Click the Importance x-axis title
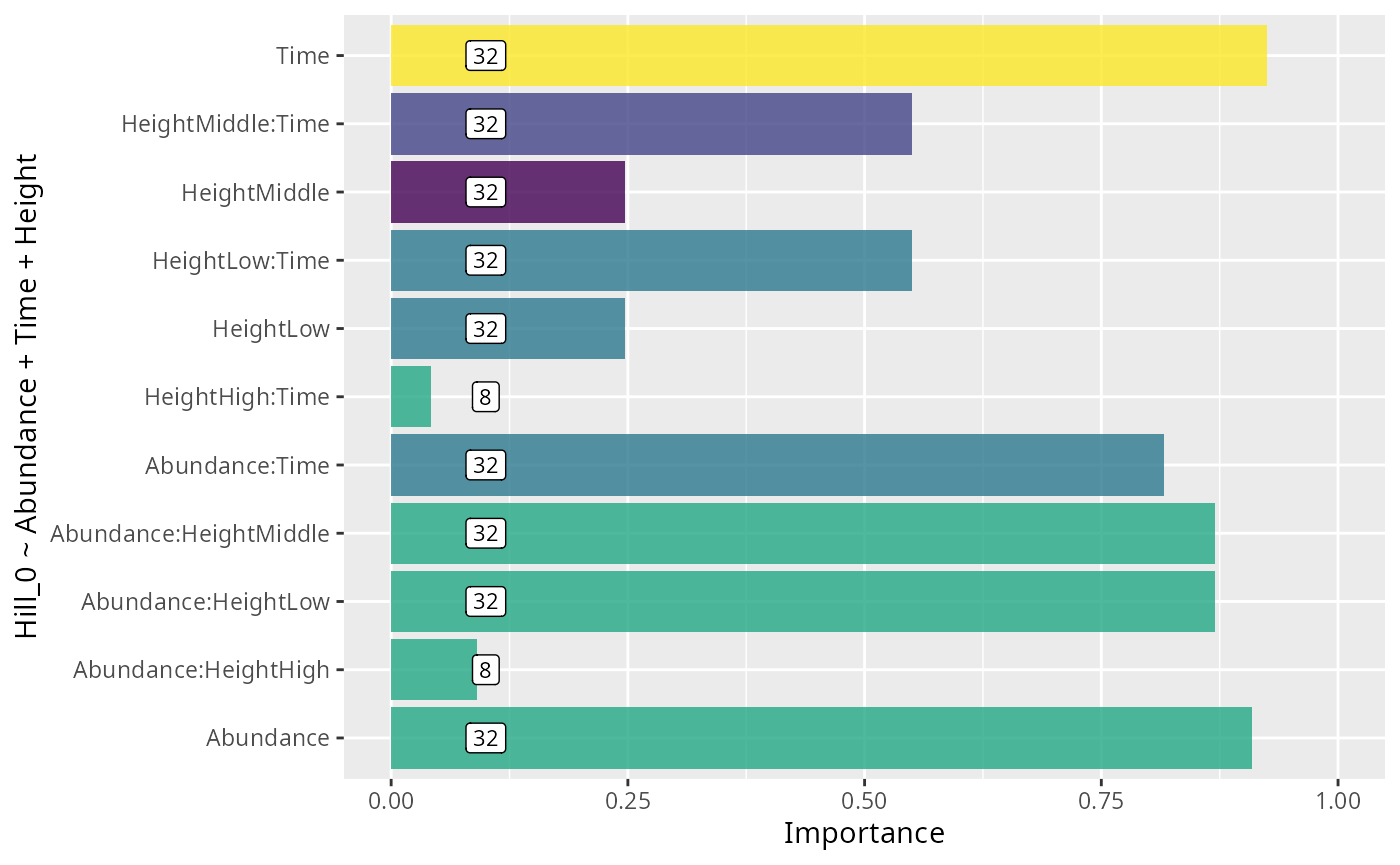This screenshot has width=1400, height=865. coord(864,833)
